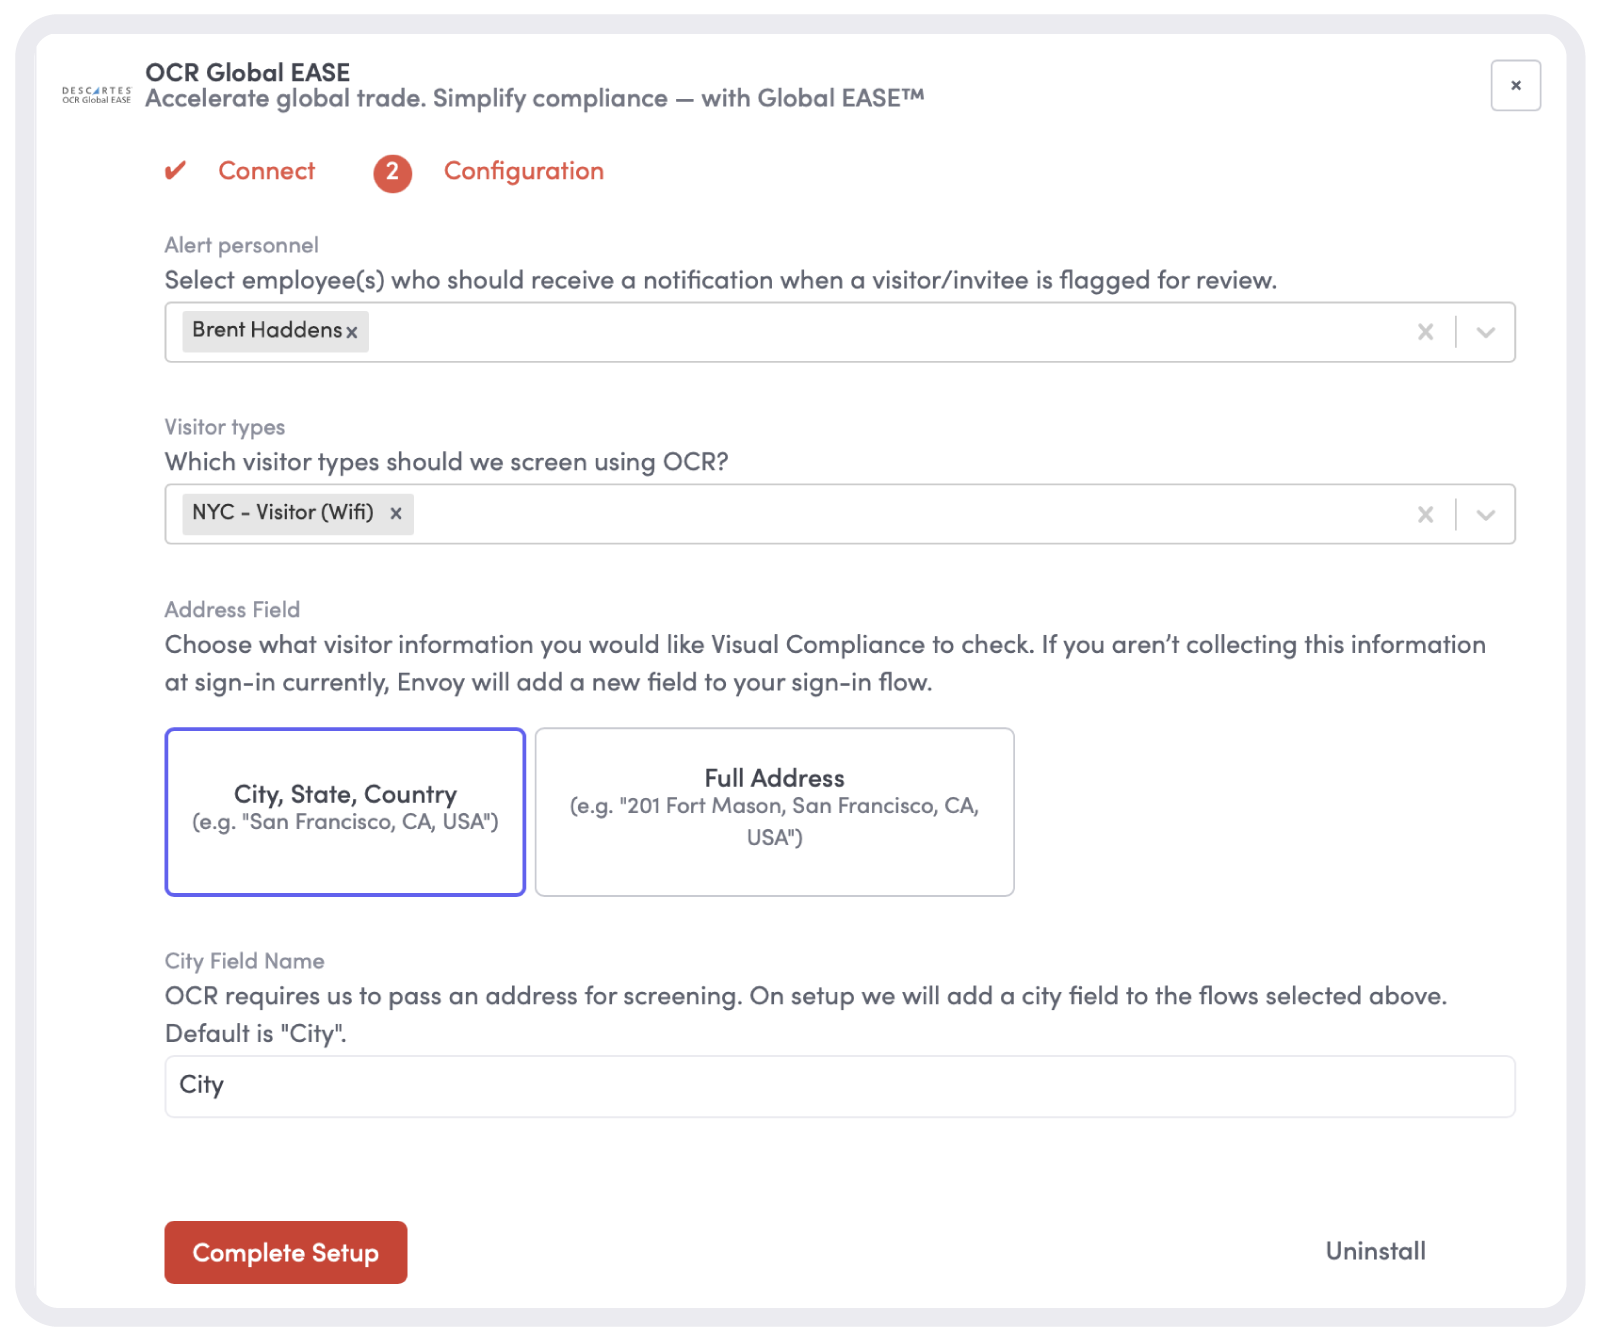This screenshot has height=1341, width=1601.
Task: Click the 'NYC - Visitor (Wifi)' tag text
Action: 283,512
